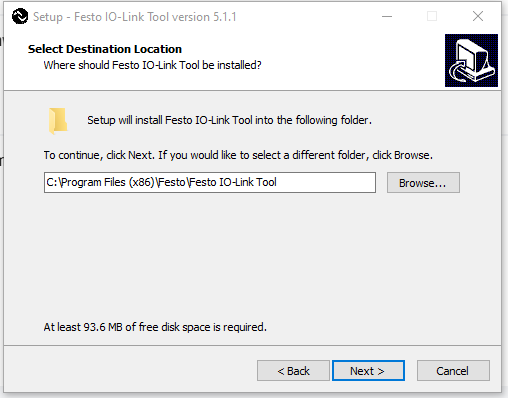Close the Festo IO-Link Tool setup window
The width and height of the screenshot is (508, 398).
[478, 16]
